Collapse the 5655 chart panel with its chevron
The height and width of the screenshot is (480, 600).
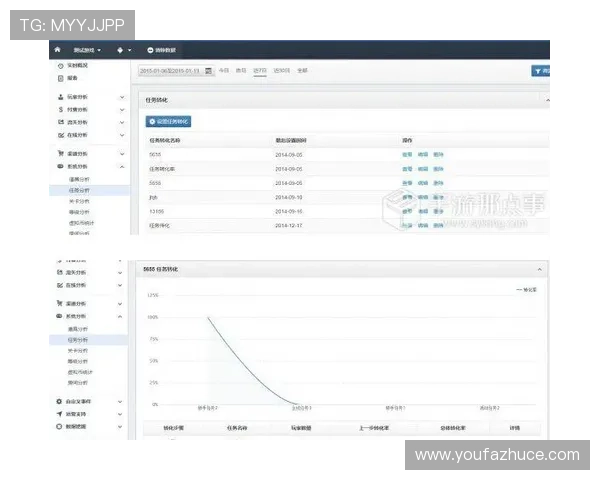click(x=540, y=269)
